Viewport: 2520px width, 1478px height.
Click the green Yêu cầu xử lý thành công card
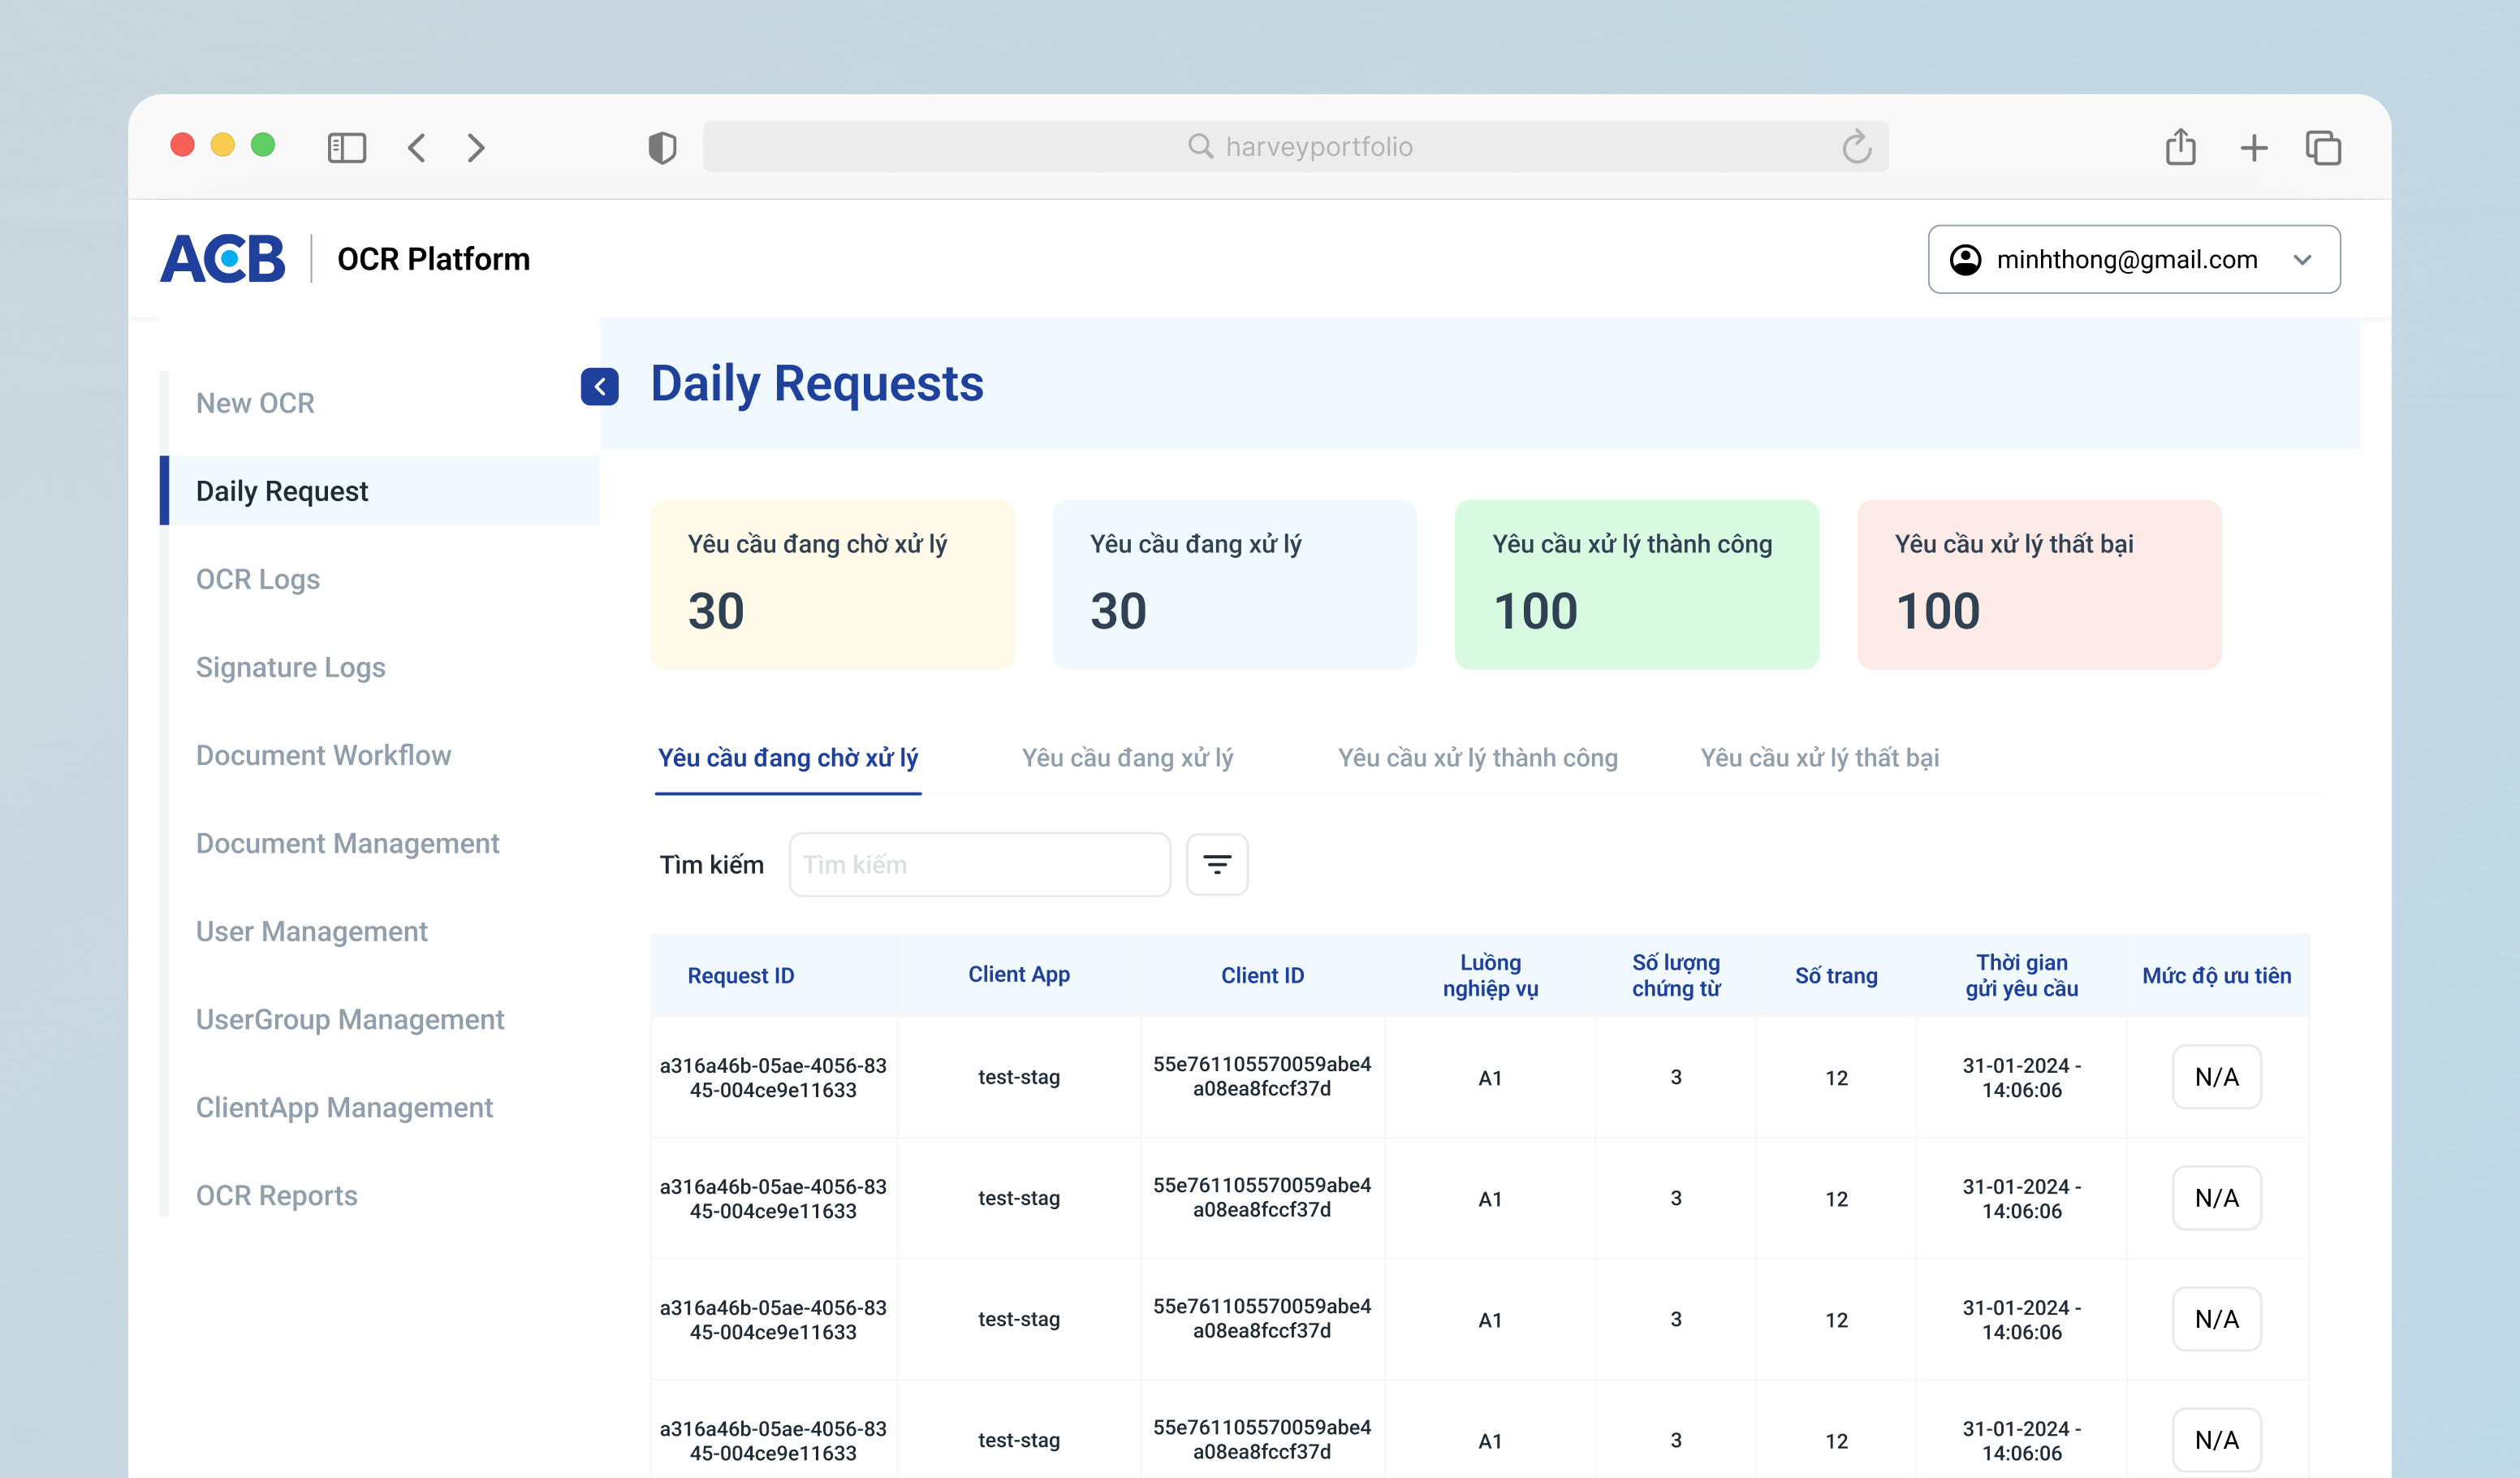point(1636,584)
